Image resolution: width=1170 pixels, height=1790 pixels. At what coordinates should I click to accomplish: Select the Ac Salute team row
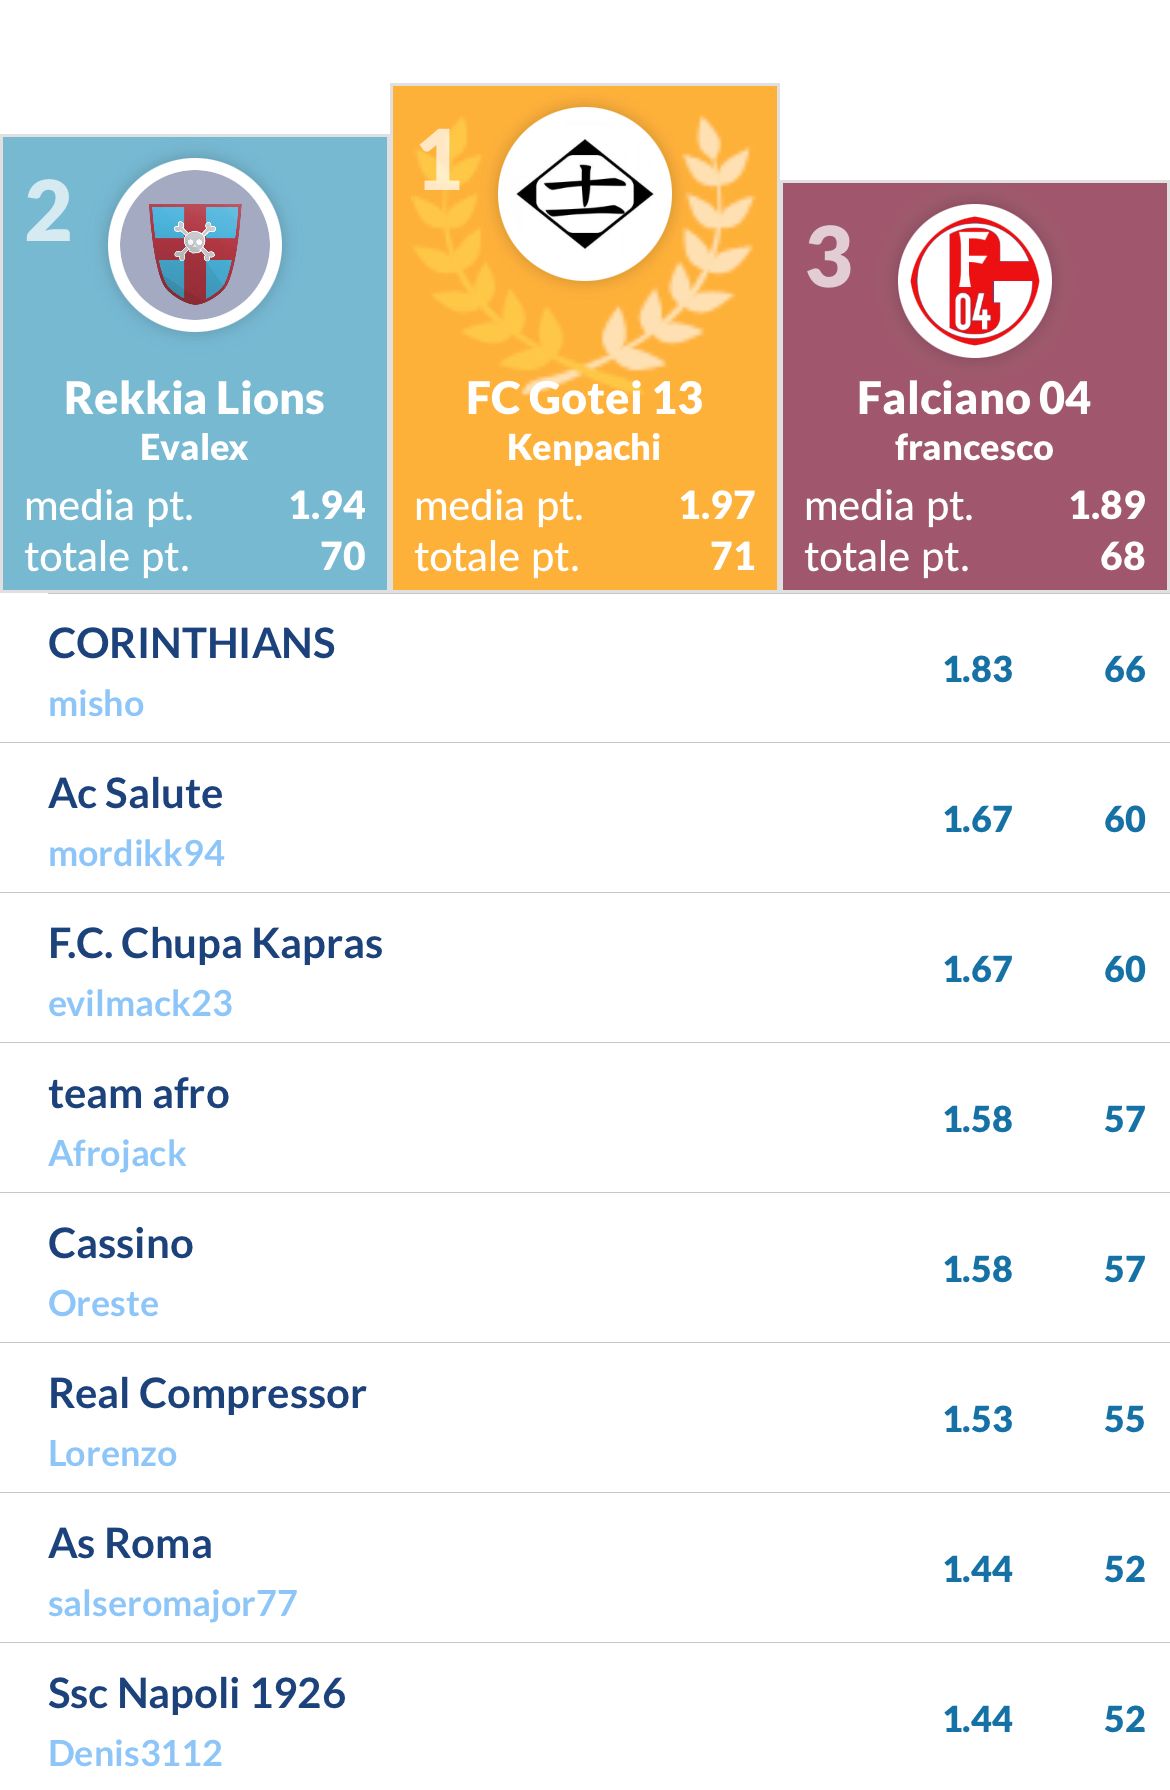point(585,818)
